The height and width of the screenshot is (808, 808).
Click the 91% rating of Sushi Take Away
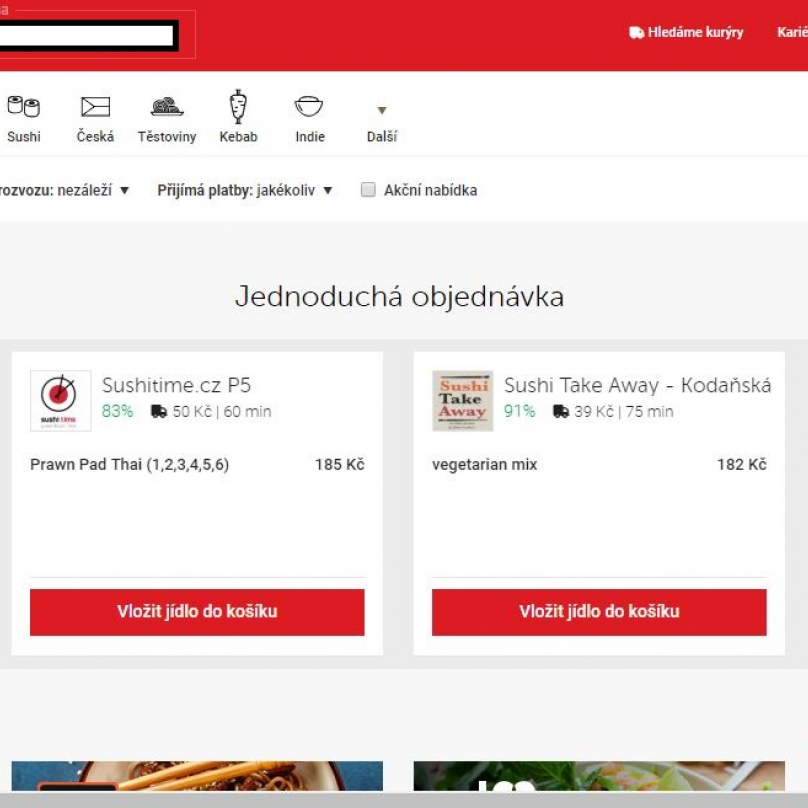(x=519, y=411)
